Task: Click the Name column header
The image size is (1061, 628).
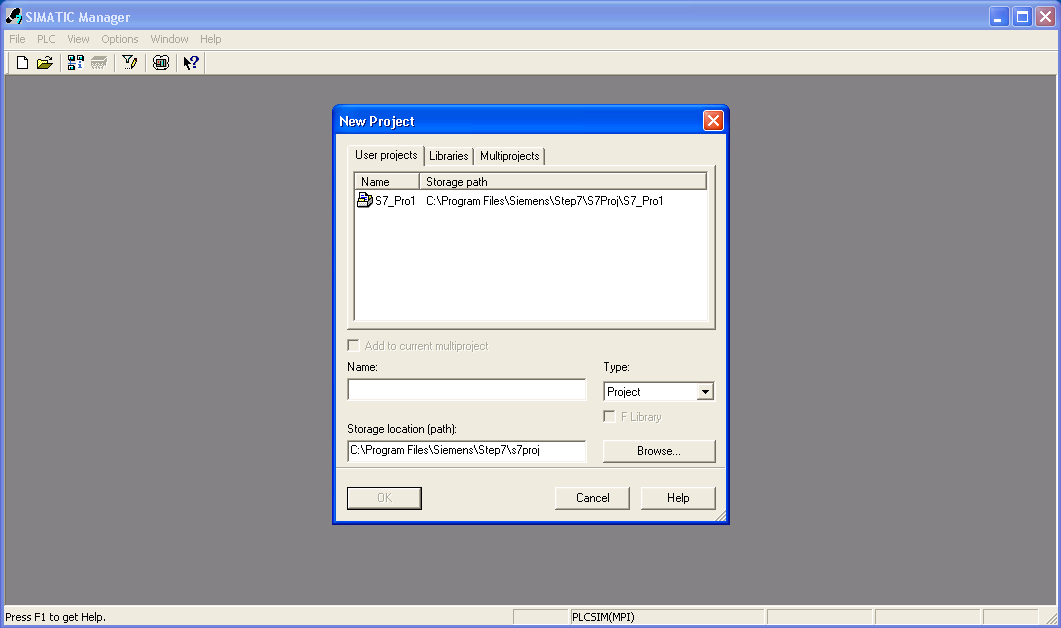Action: 386,181
